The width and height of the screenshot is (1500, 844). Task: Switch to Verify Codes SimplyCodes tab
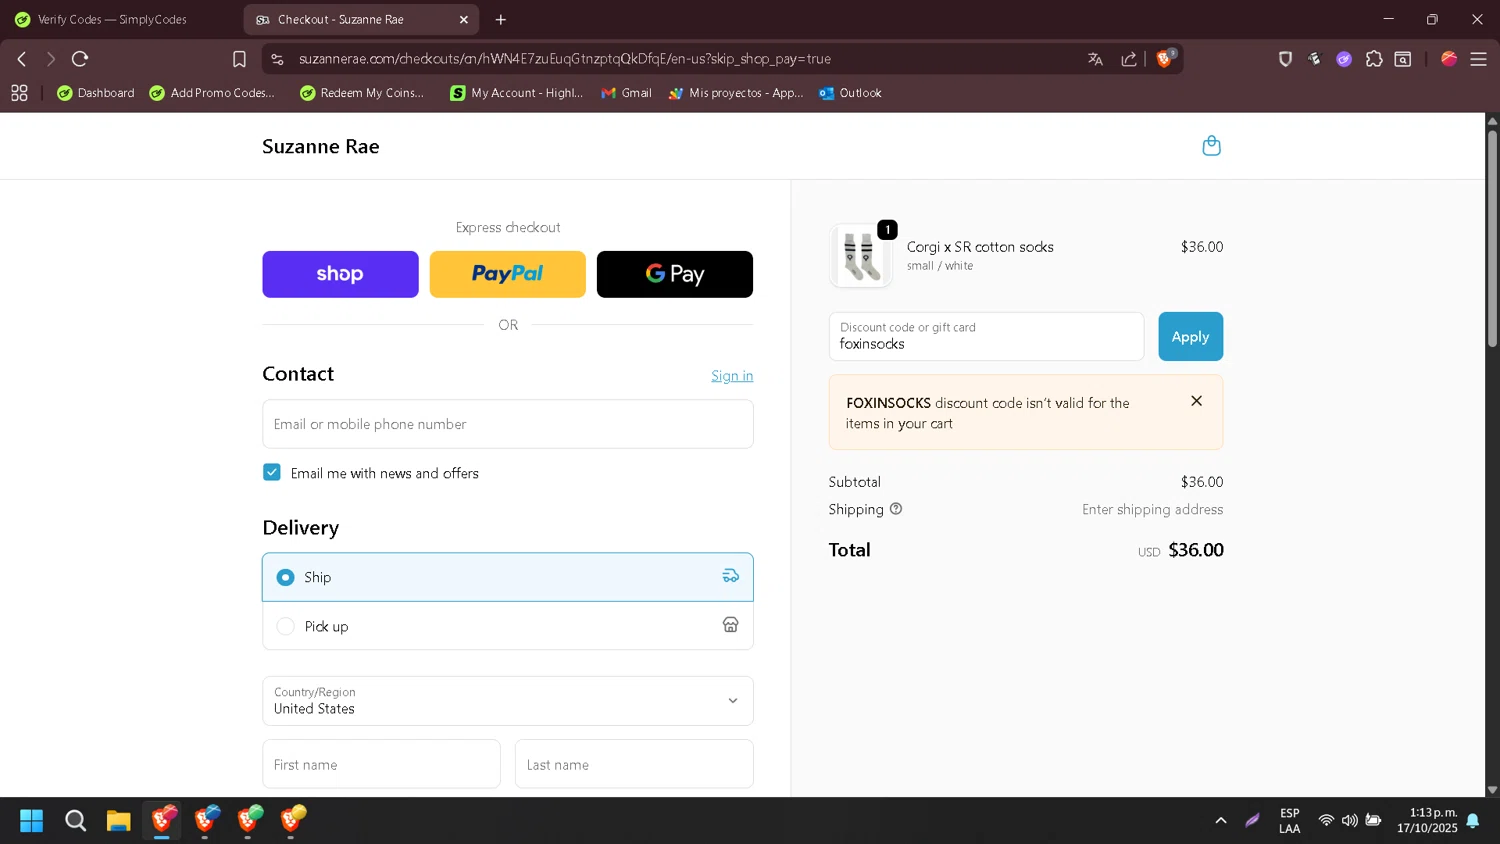112,20
